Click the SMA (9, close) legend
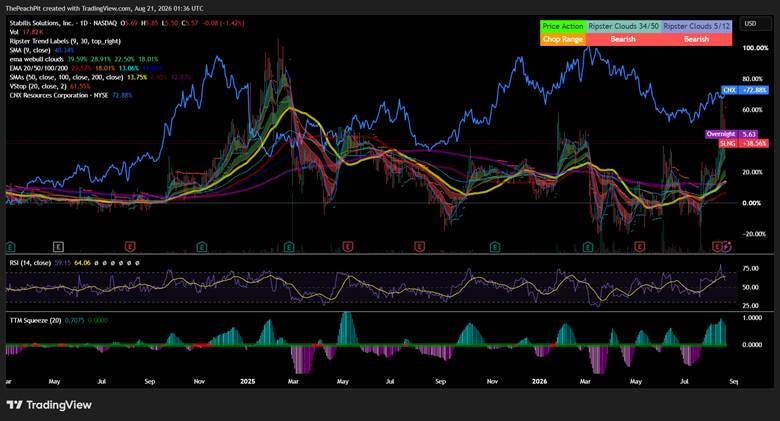The image size is (780, 421). (30, 50)
